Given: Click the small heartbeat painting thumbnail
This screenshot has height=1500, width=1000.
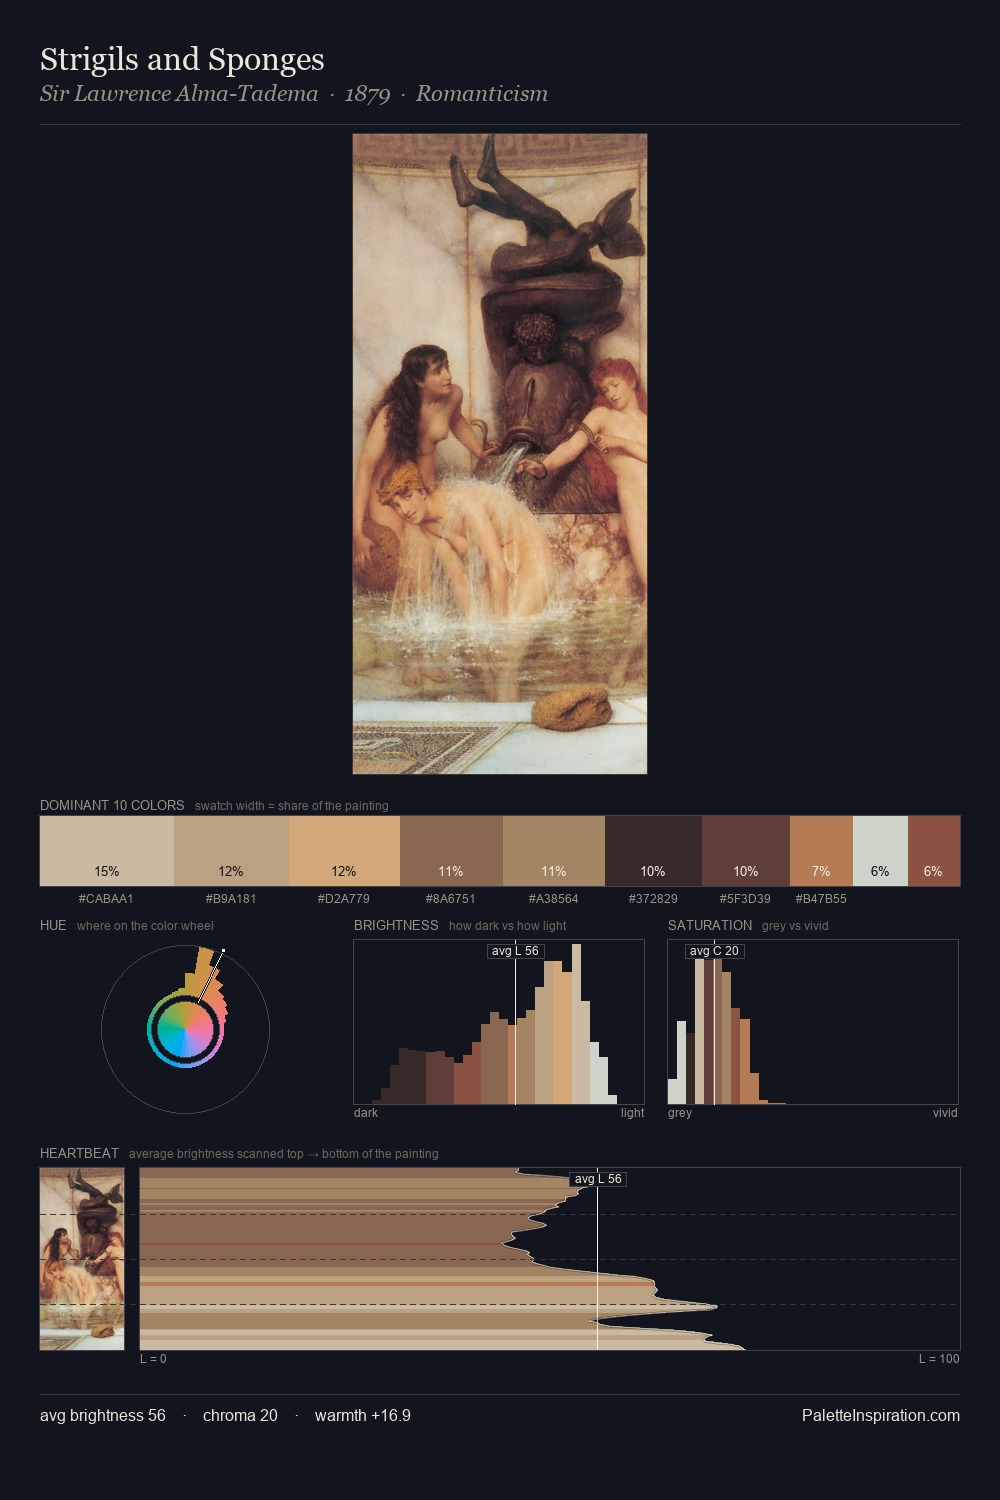Looking at the screenshot, I should pos(82,1259).
